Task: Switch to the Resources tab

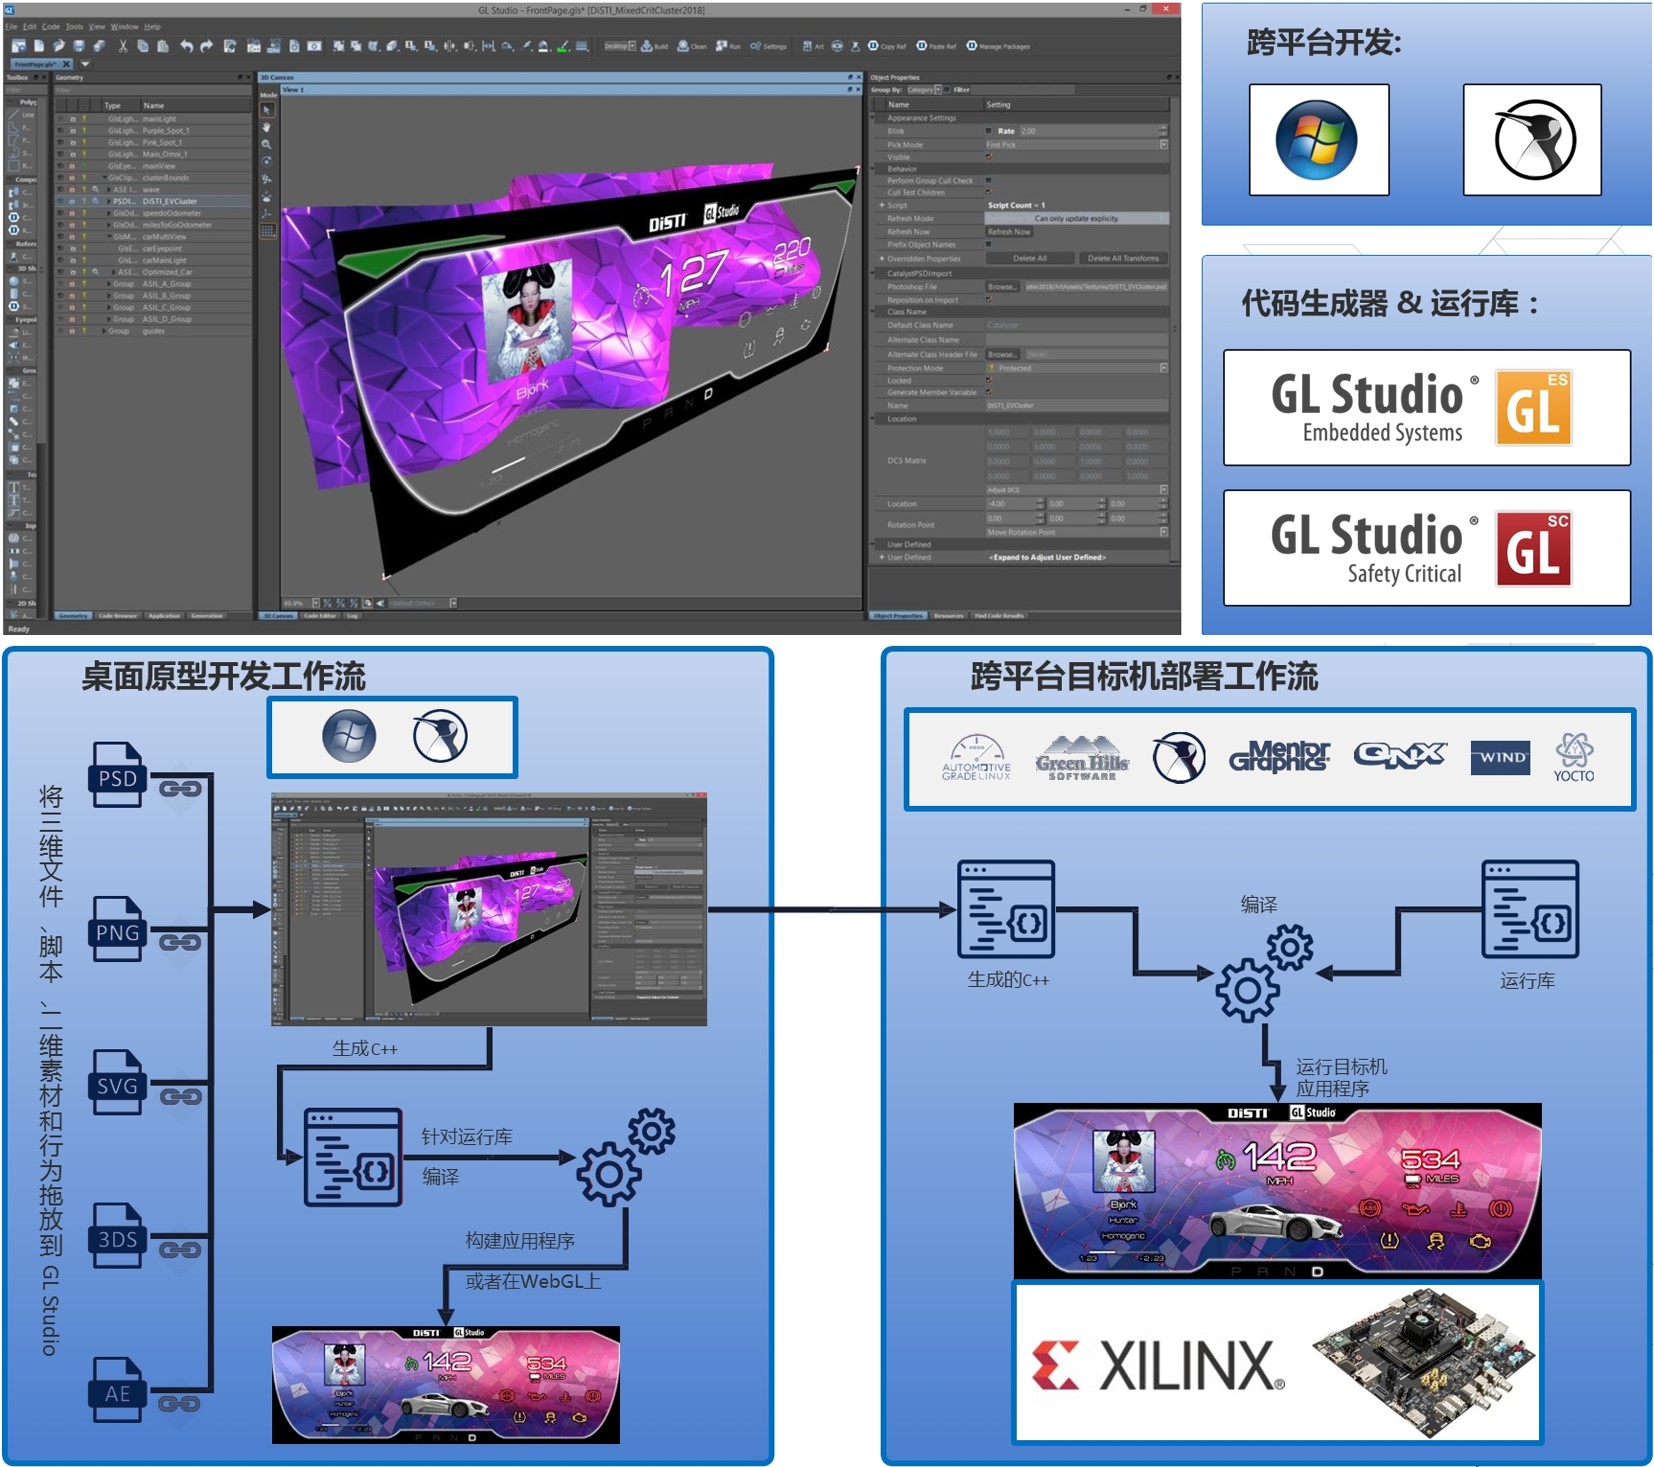Action: click(948, 615)
